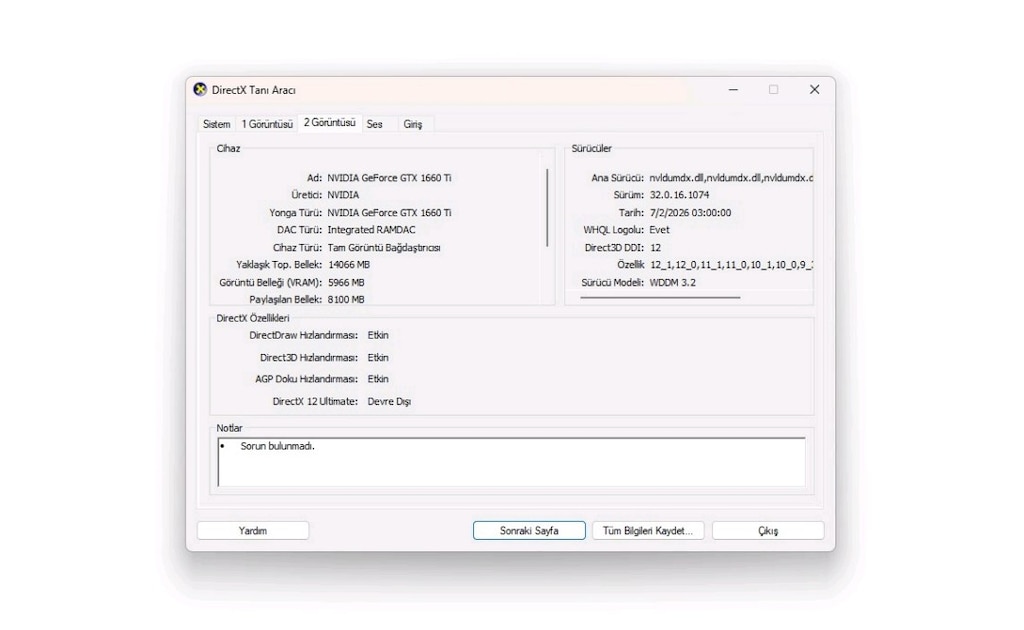The height and width of the screenshot is (630, 1024).
Task: Click the Cihaz panel vertical scrollbar
Action: click(x=547, y=208)
